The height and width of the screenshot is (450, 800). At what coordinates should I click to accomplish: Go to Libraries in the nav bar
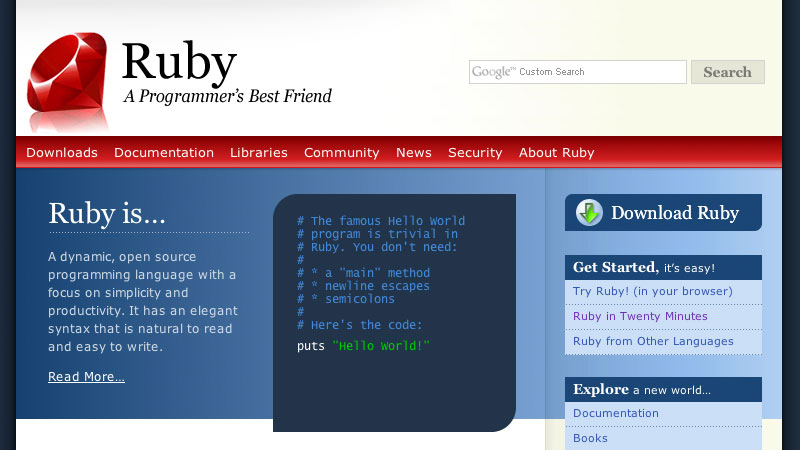click(259, 153)
